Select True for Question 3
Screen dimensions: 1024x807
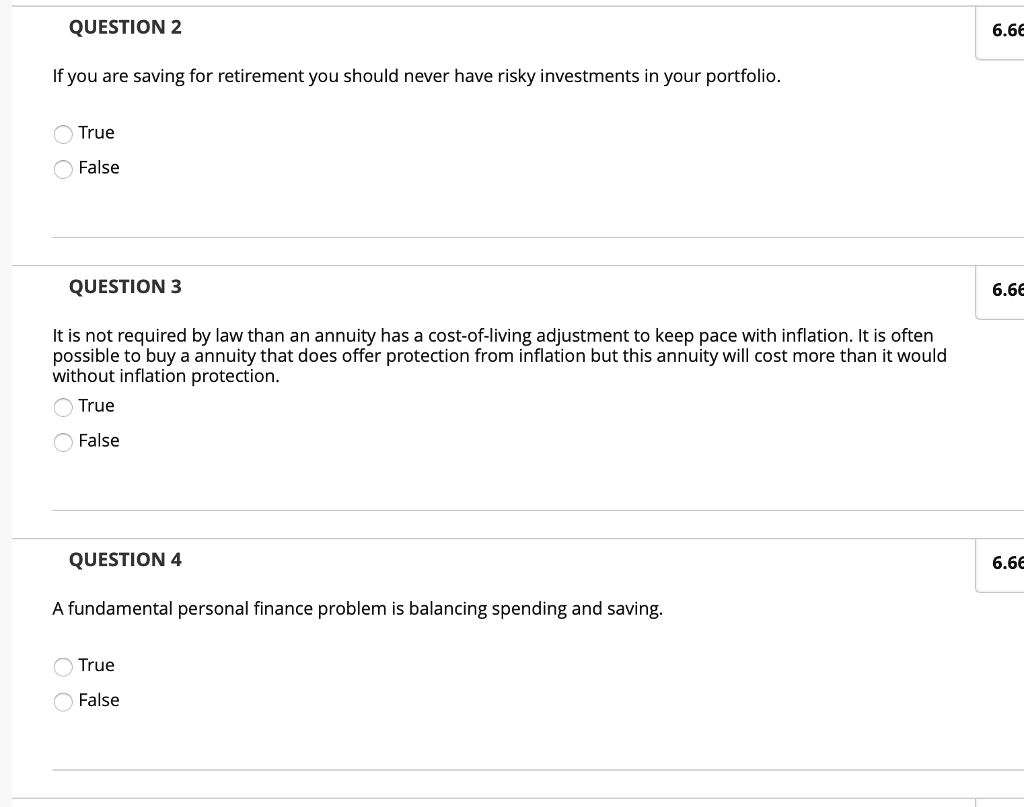click(x=63, y=406)
